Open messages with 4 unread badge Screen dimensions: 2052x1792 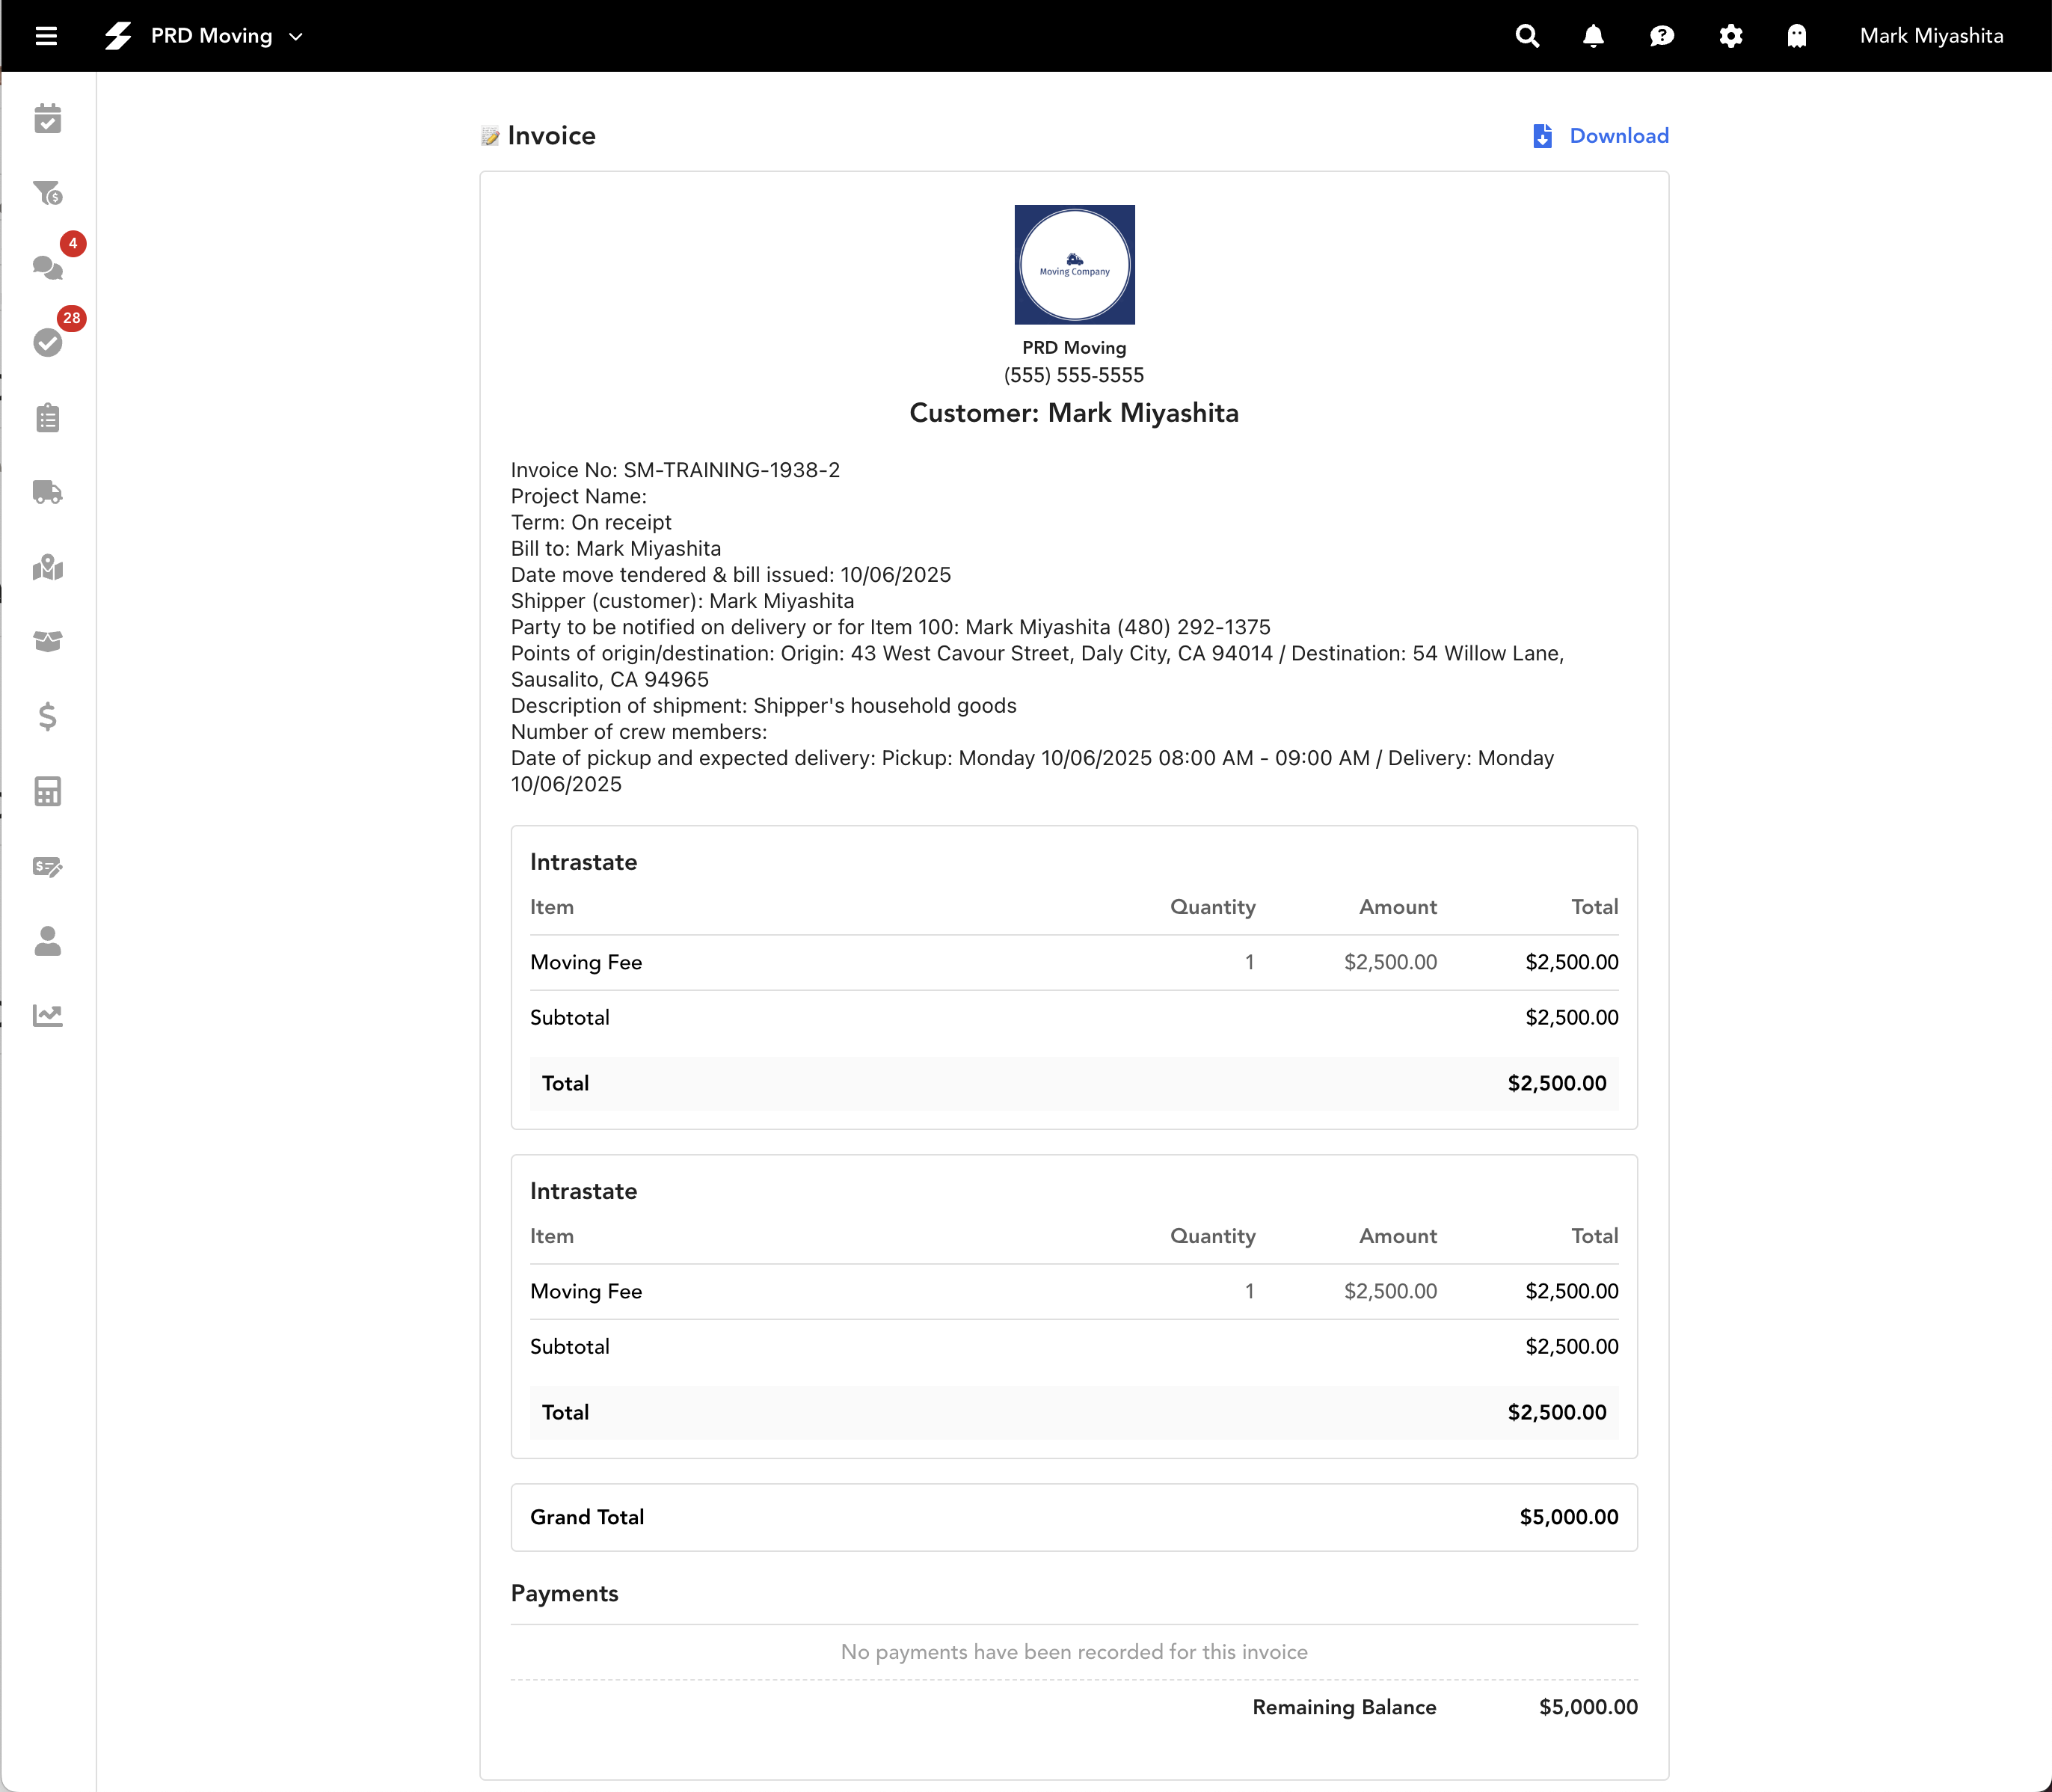(x=48, y=267)
